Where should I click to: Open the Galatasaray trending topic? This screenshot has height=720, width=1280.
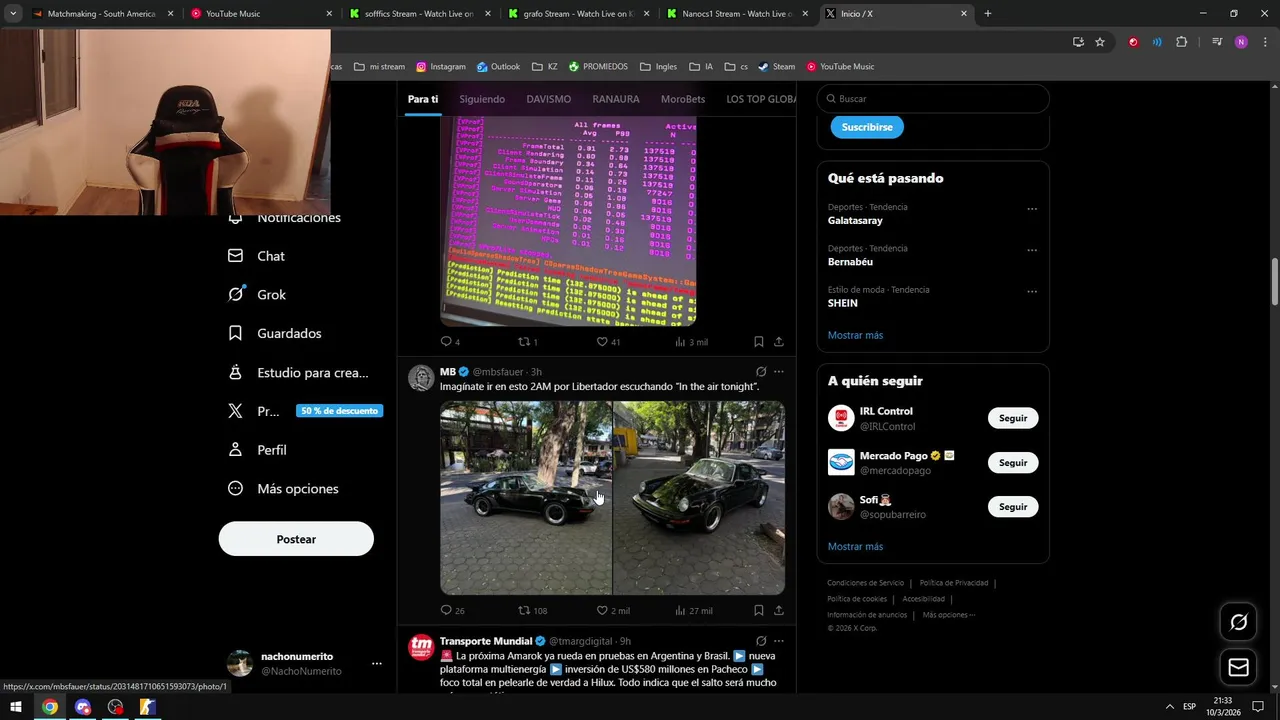click(855, 220)
